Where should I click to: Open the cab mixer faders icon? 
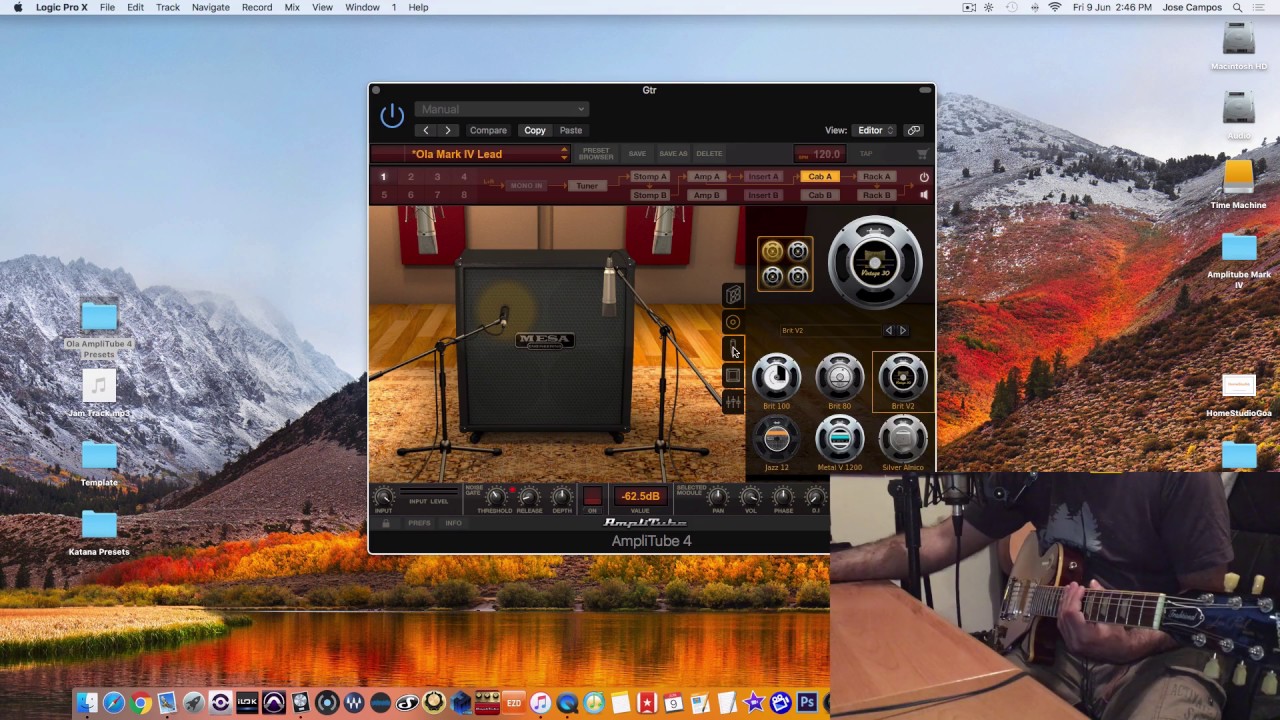tap(733, 402)
